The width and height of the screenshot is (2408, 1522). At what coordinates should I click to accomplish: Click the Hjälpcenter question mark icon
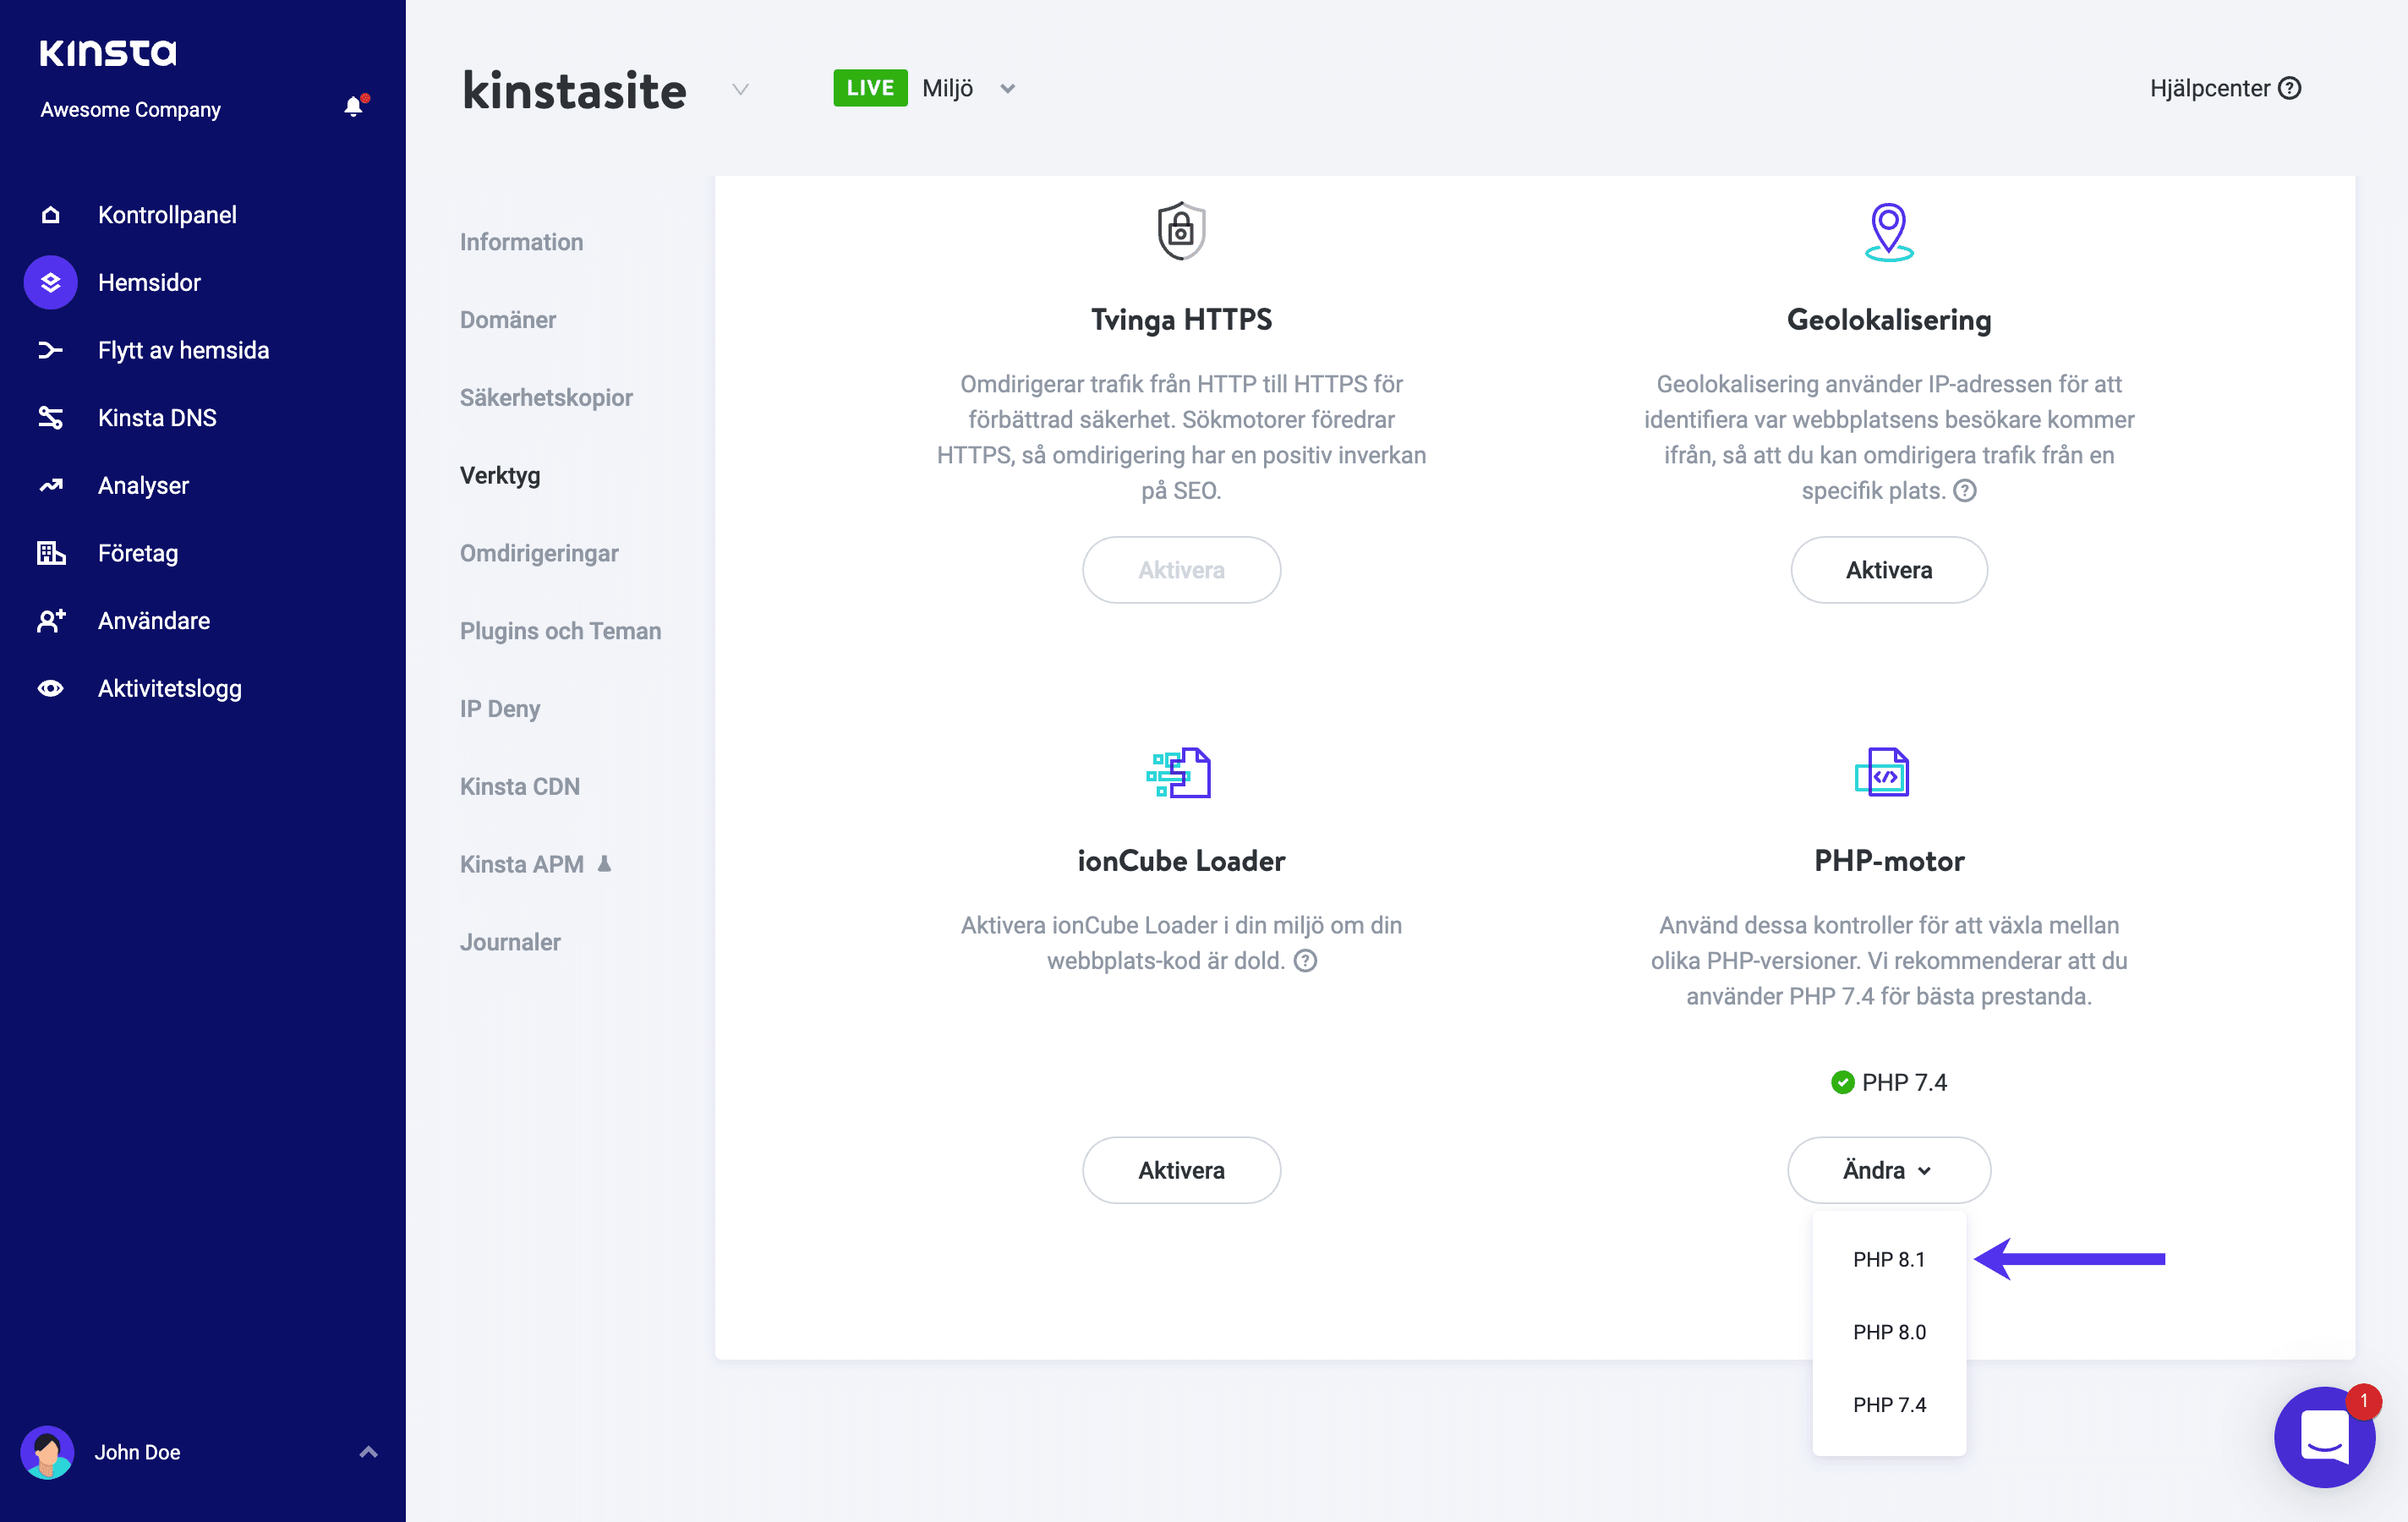click(2290, 89)
